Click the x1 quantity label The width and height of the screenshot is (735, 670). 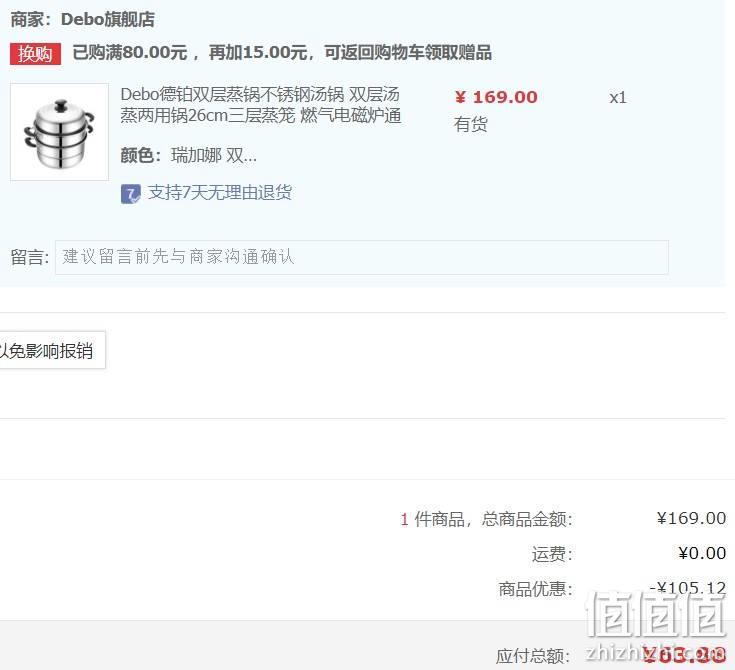coord(618,98)
